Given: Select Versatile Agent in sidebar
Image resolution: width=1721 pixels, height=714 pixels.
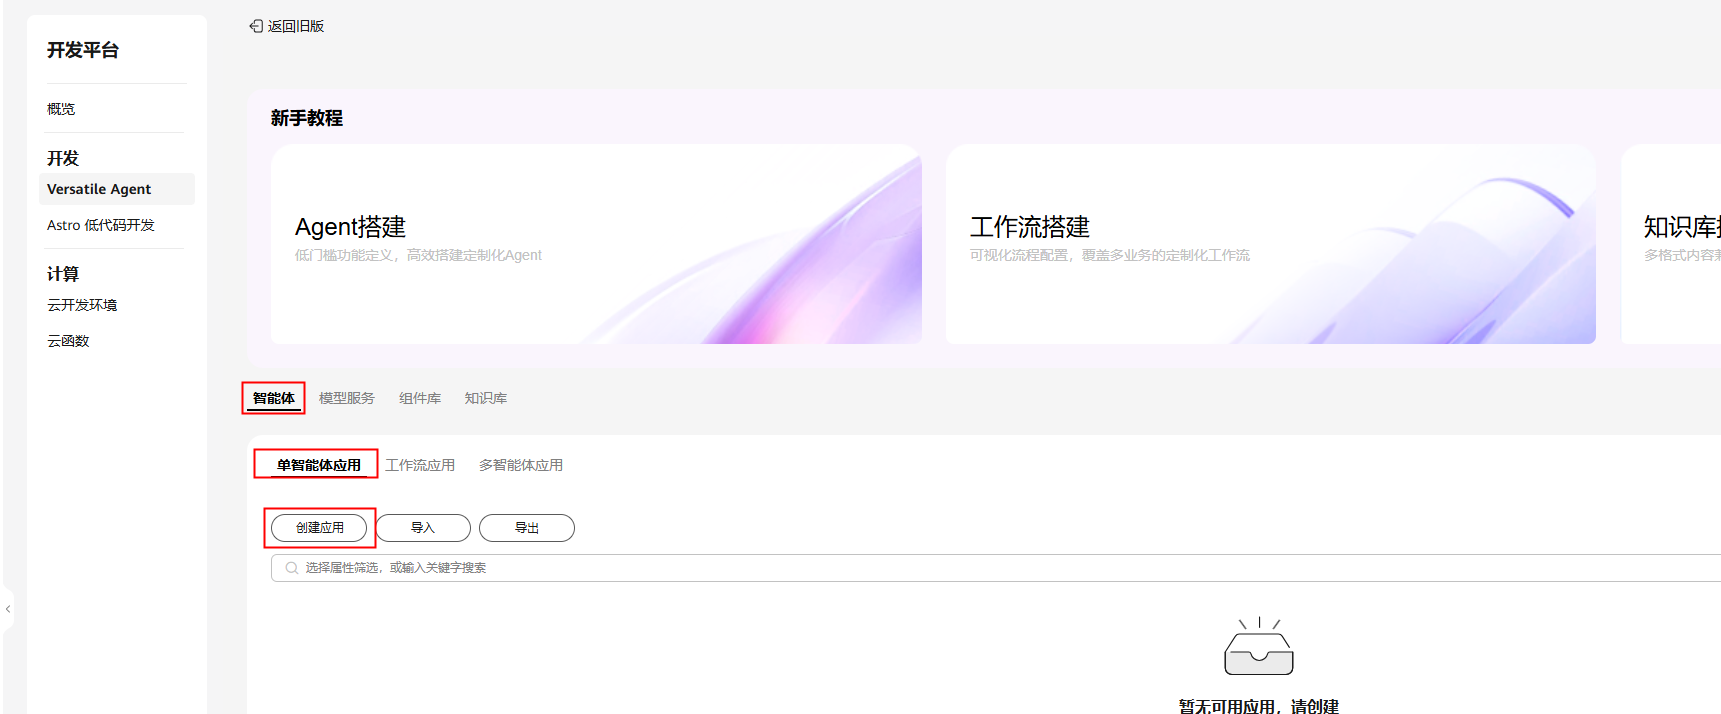Looking at the screenshot, I should 99,189.
